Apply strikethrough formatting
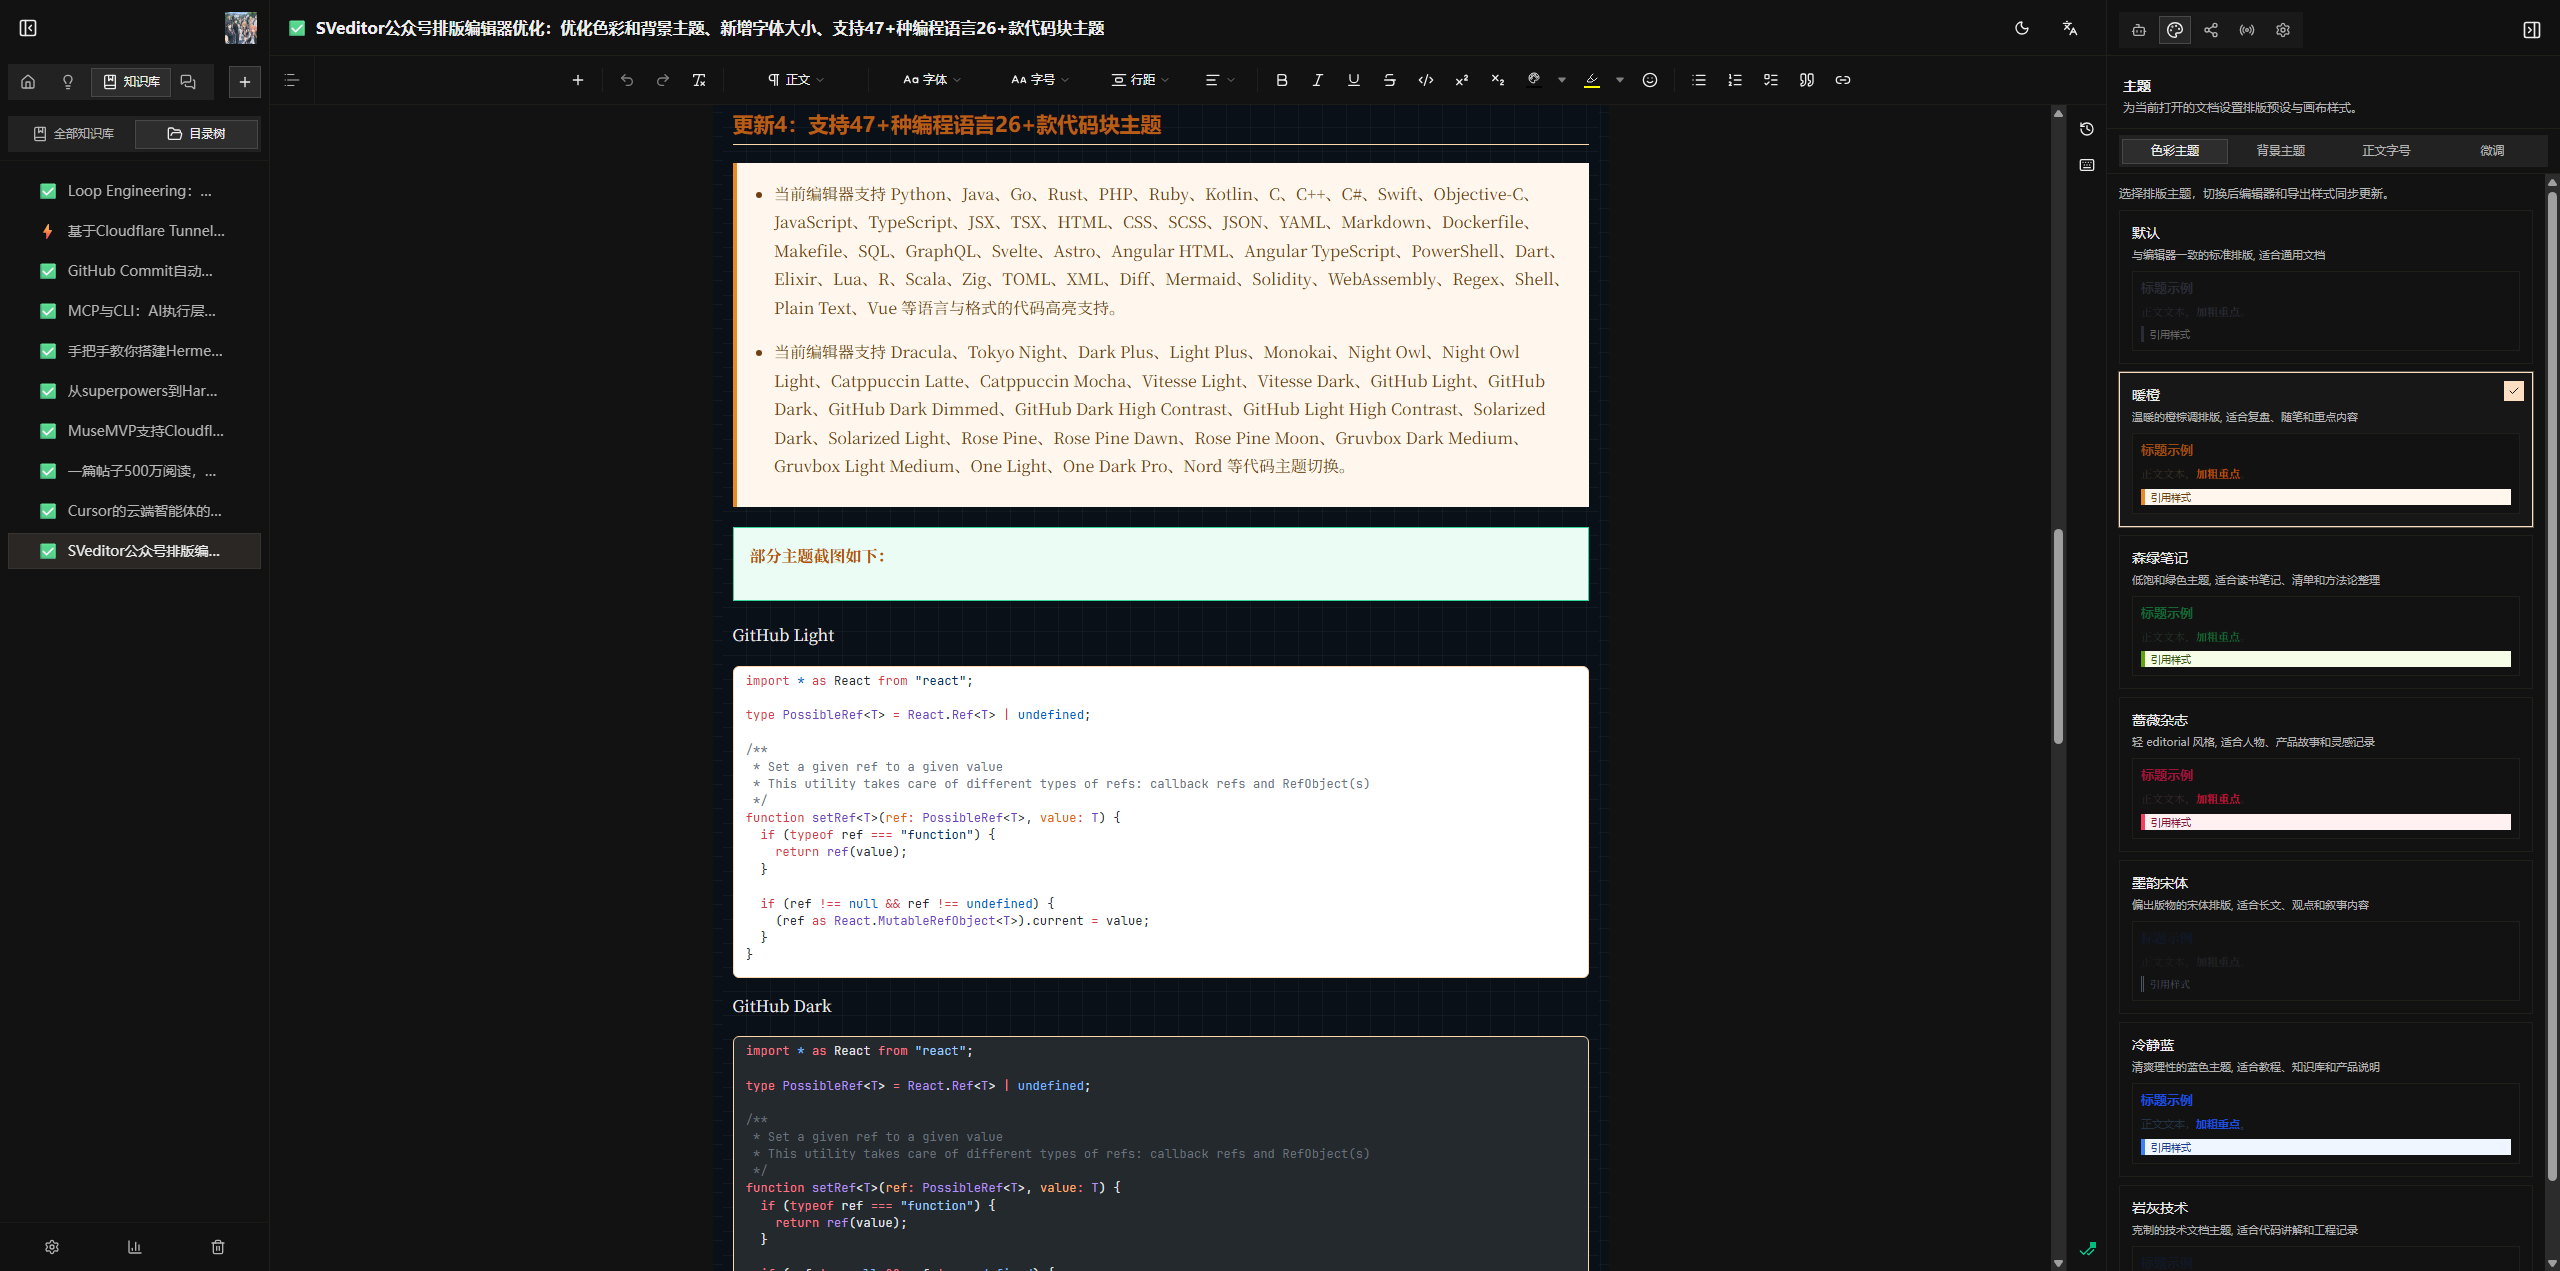2560x1271 pixels. 1390,80
